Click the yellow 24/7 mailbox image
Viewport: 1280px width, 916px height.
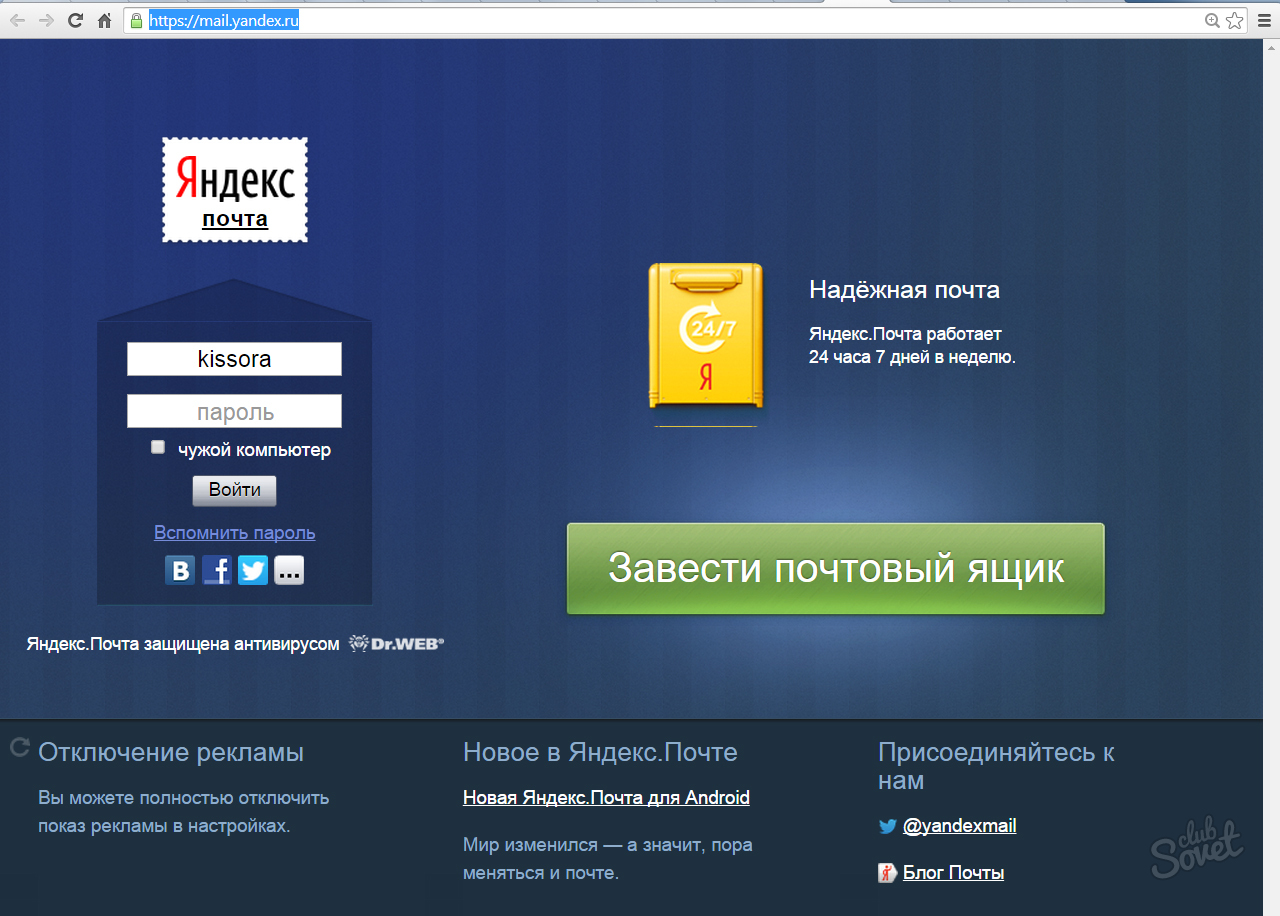(x=705, y=336)
